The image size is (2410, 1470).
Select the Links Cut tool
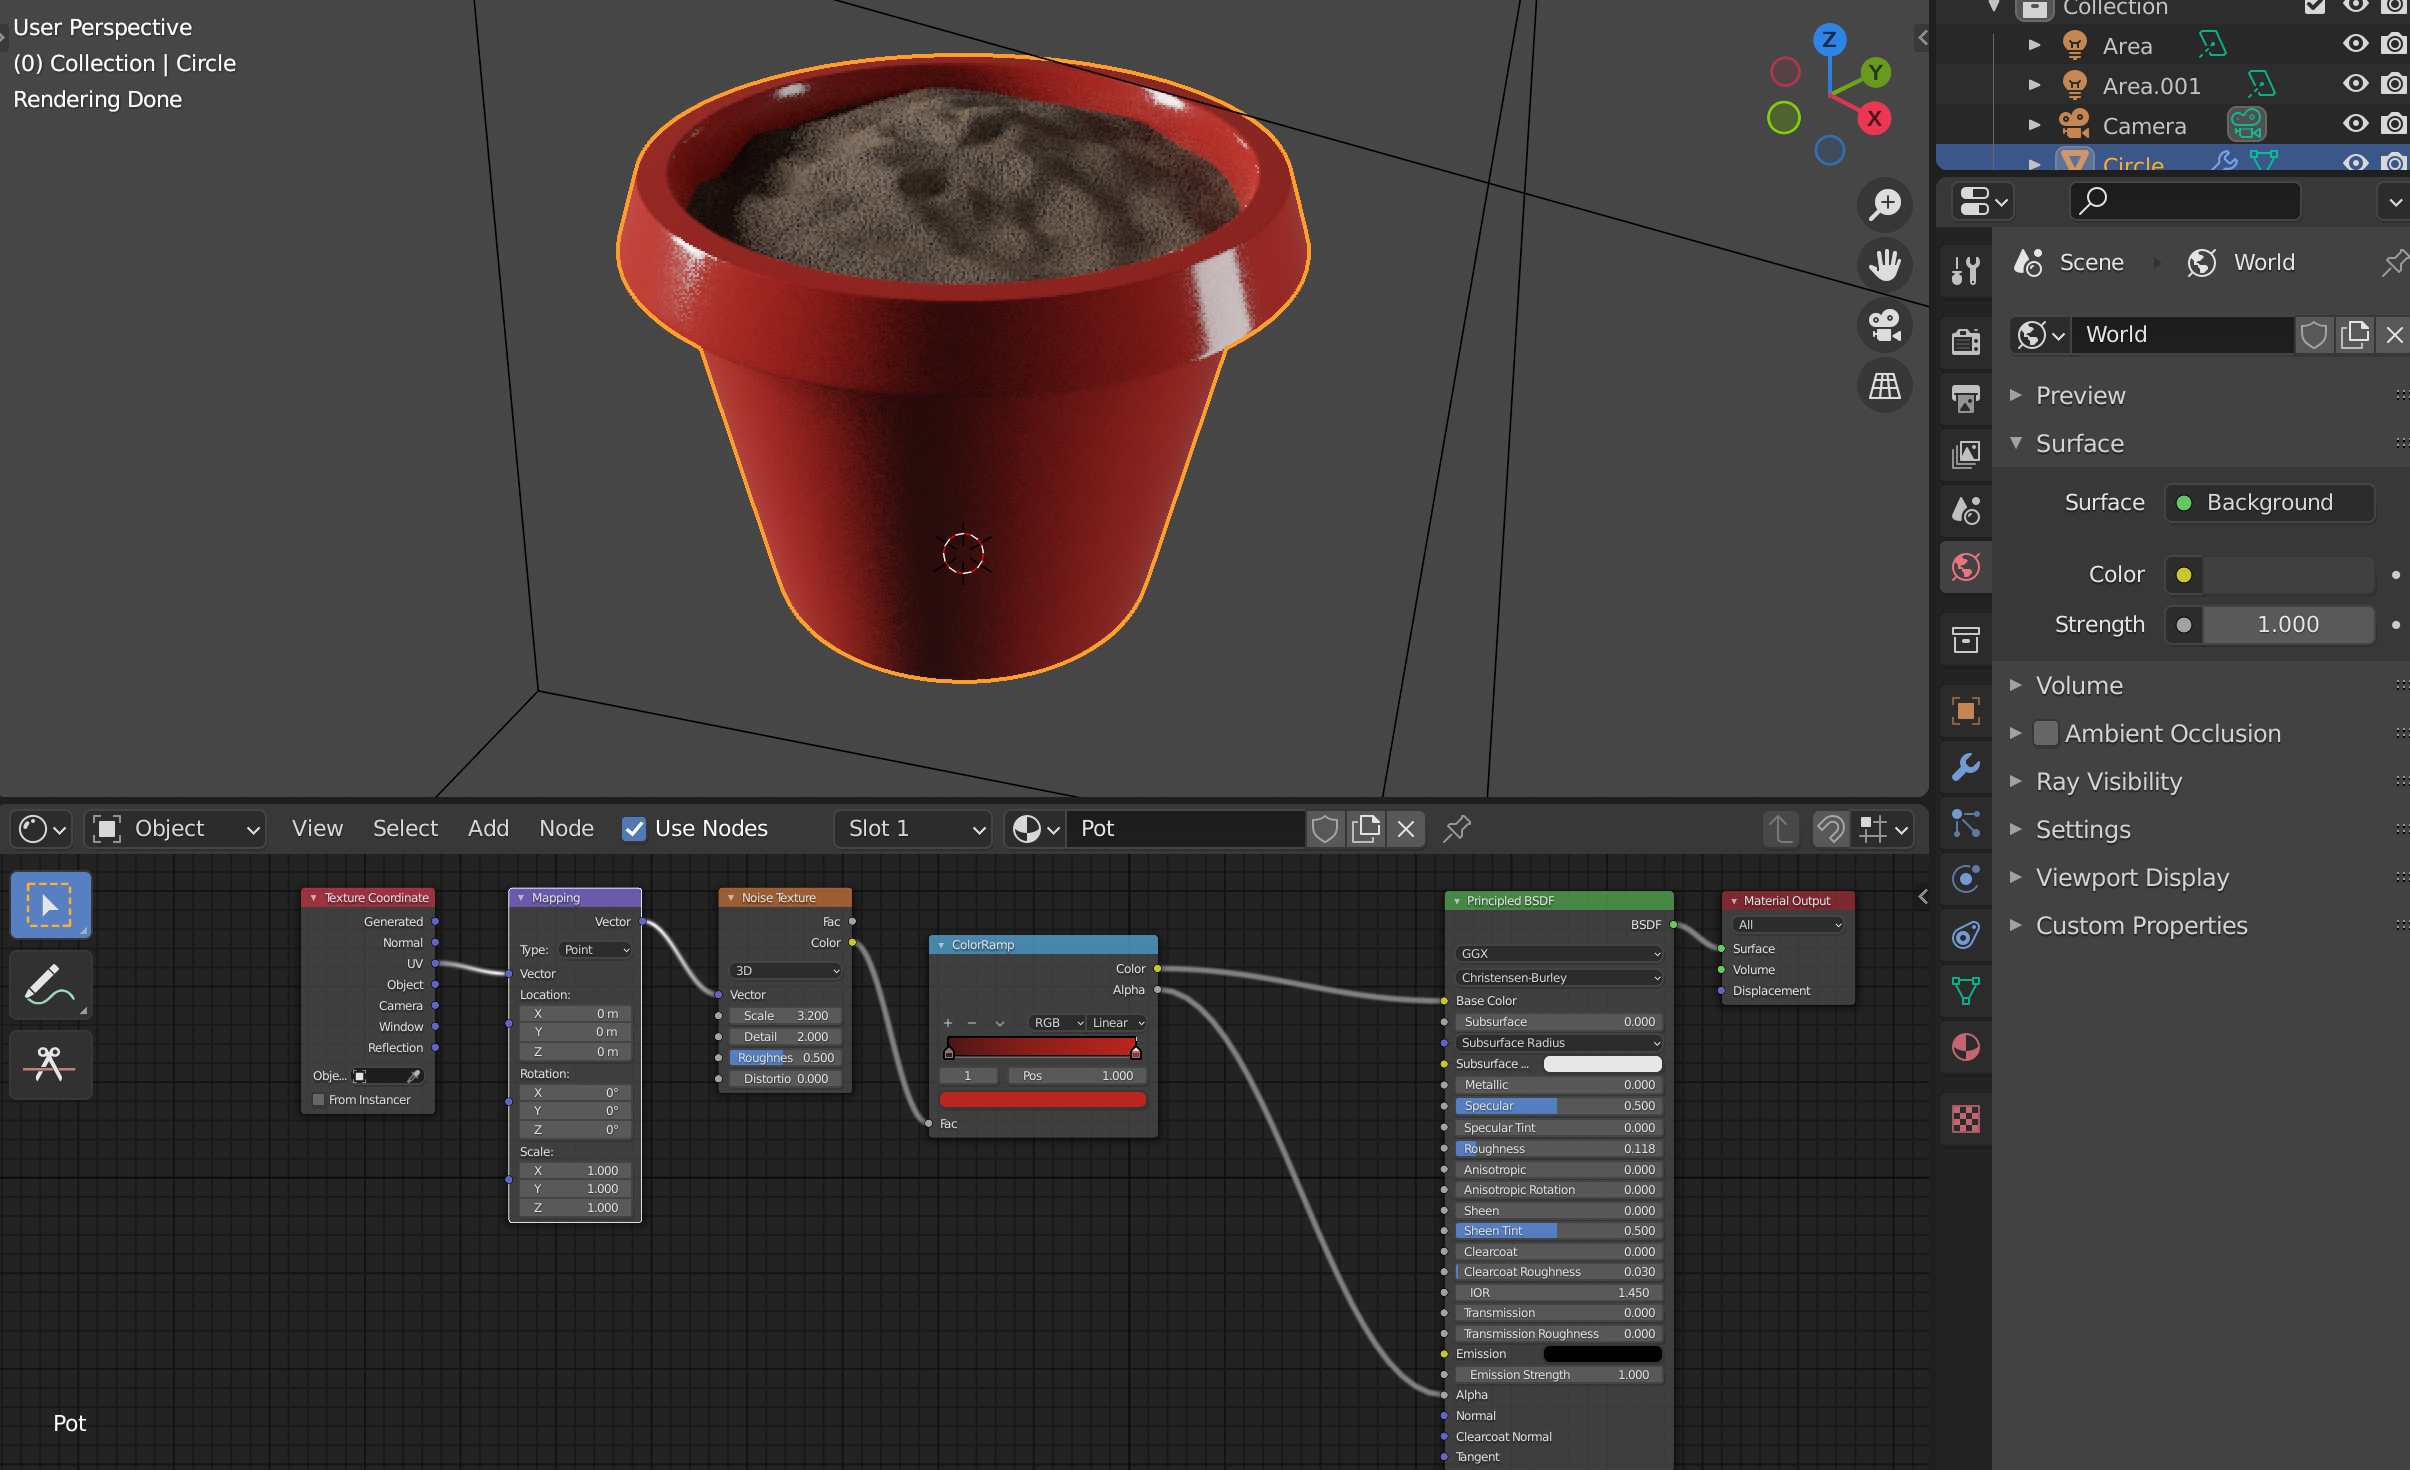50,1065
